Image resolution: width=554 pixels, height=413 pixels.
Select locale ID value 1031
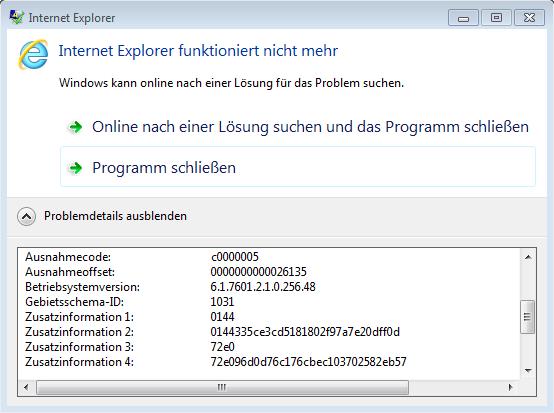[x=222, y=302]
